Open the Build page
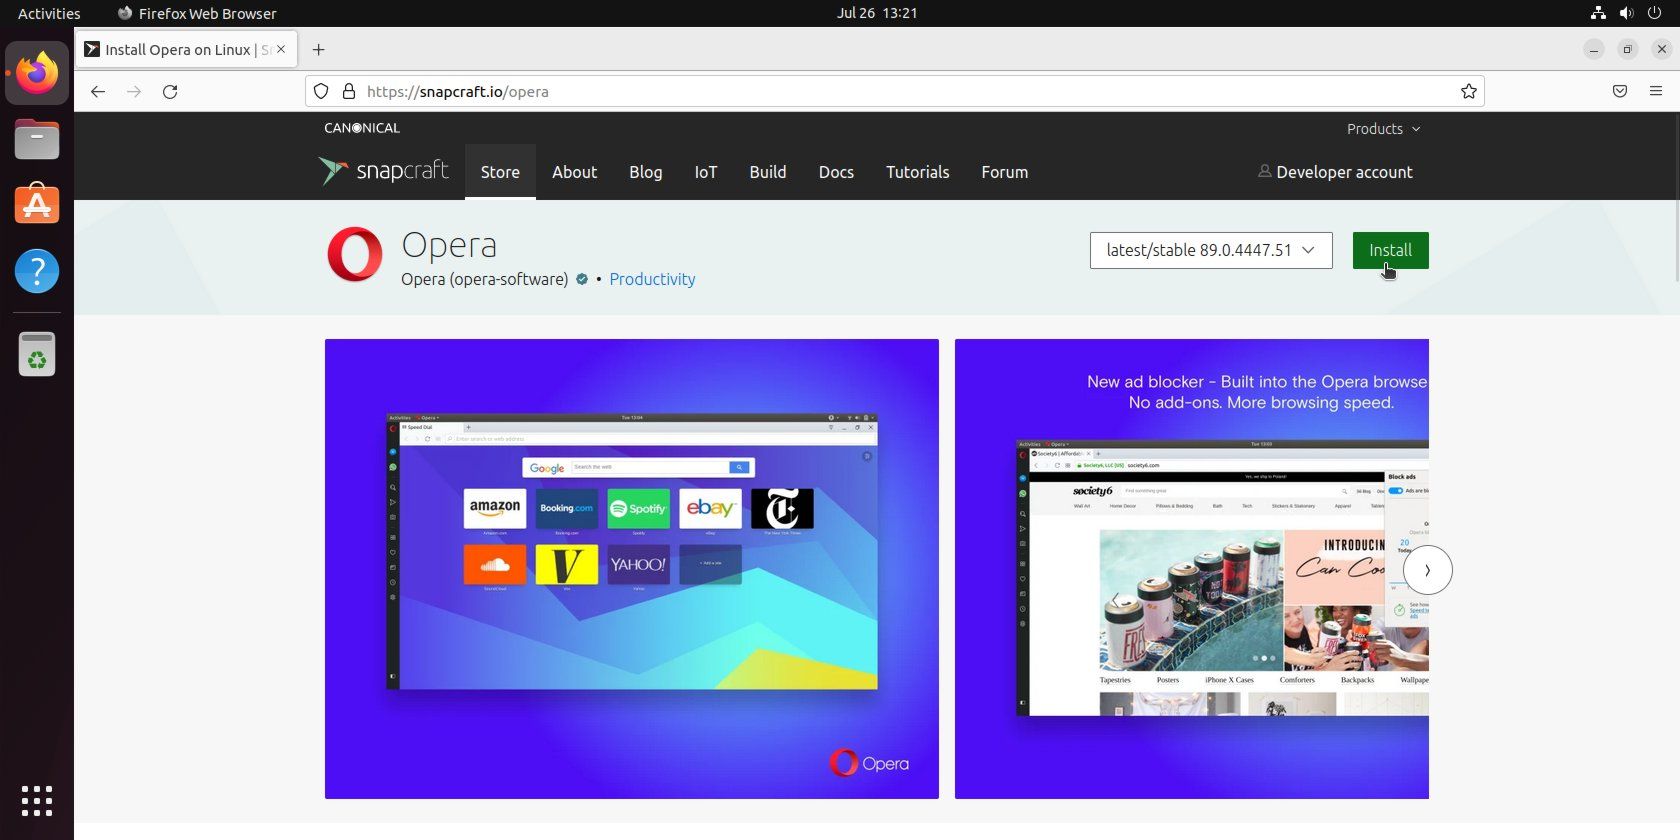Screen dimensions: 1680x840 (768, 172)
